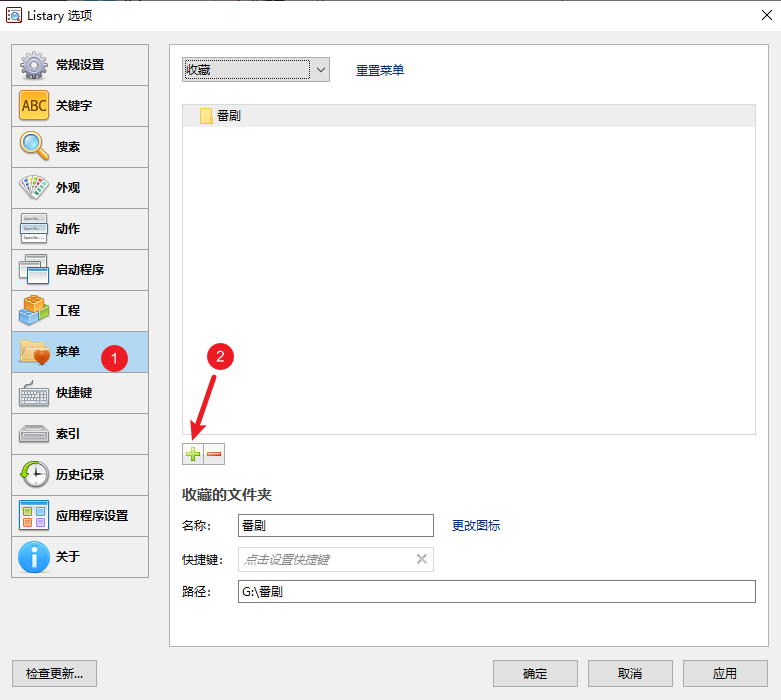Click the 应用 apply button
The image size is (781, 700).
pos(725,674)
